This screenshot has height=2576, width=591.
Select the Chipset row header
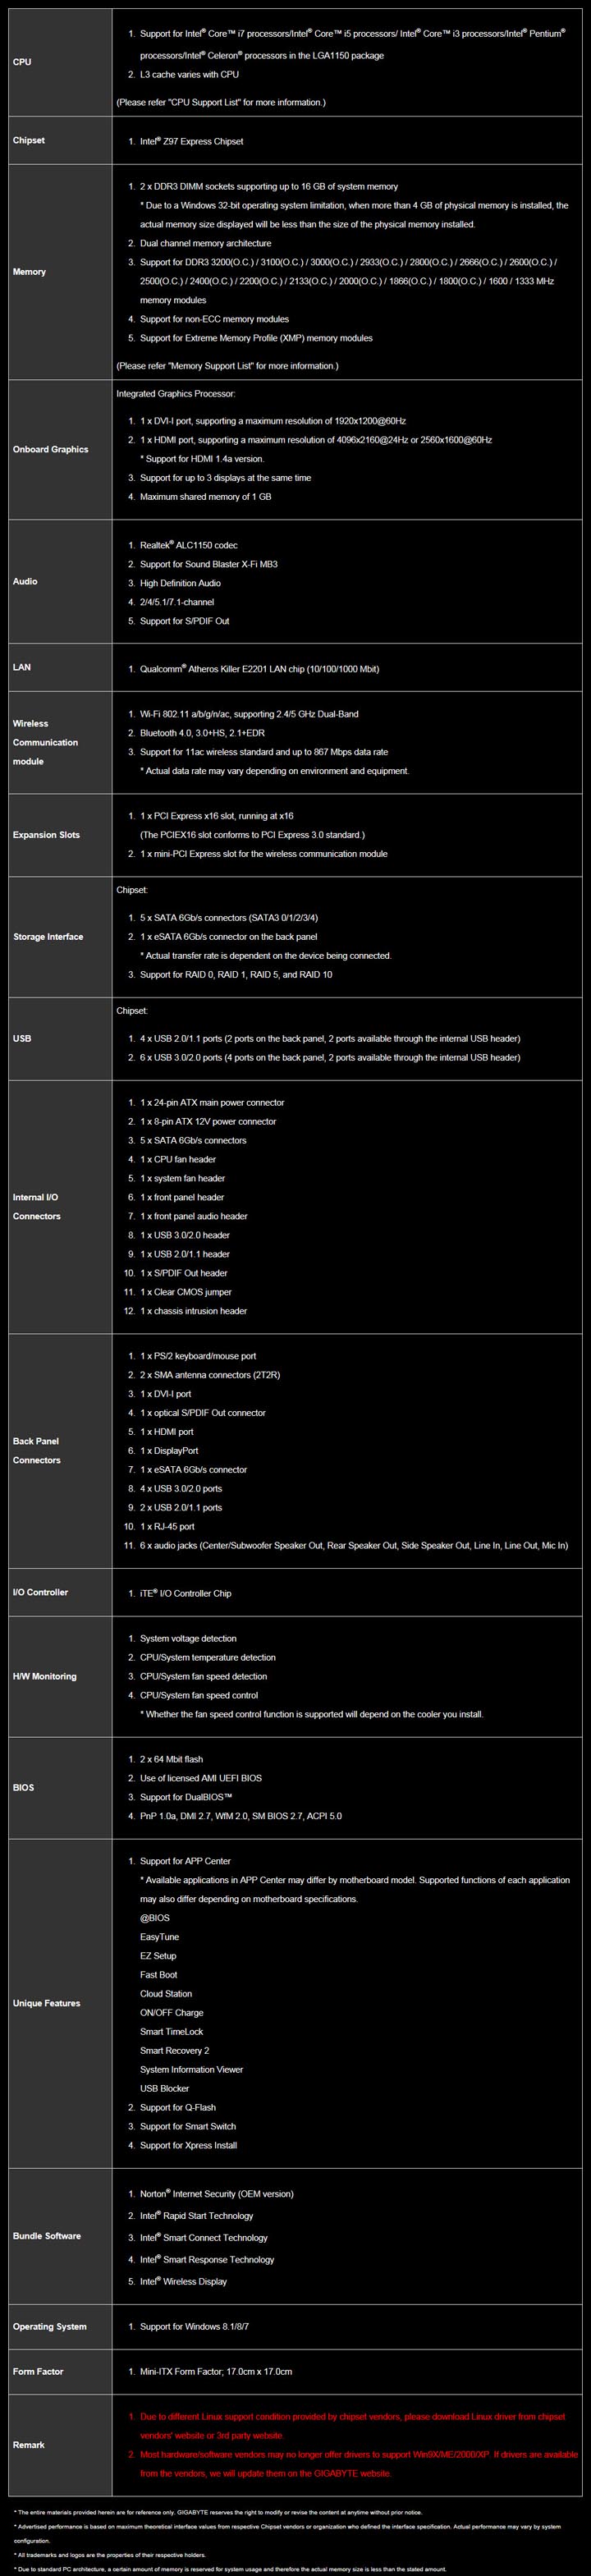pyautogui.click(x=29, y=141)
